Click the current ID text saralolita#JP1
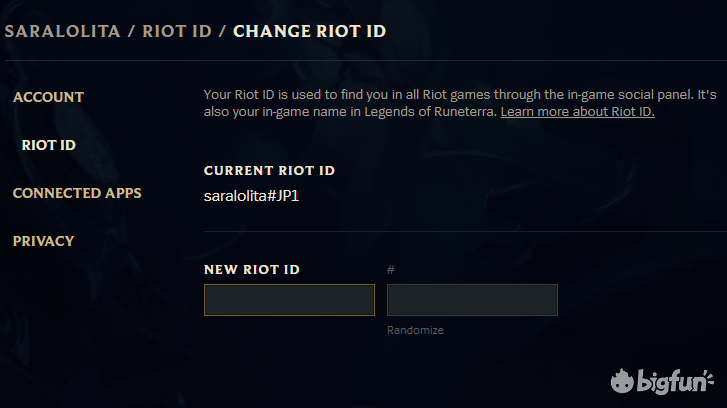Image resolution: width=727 pixels, height=408 pixels. [251, 196]
